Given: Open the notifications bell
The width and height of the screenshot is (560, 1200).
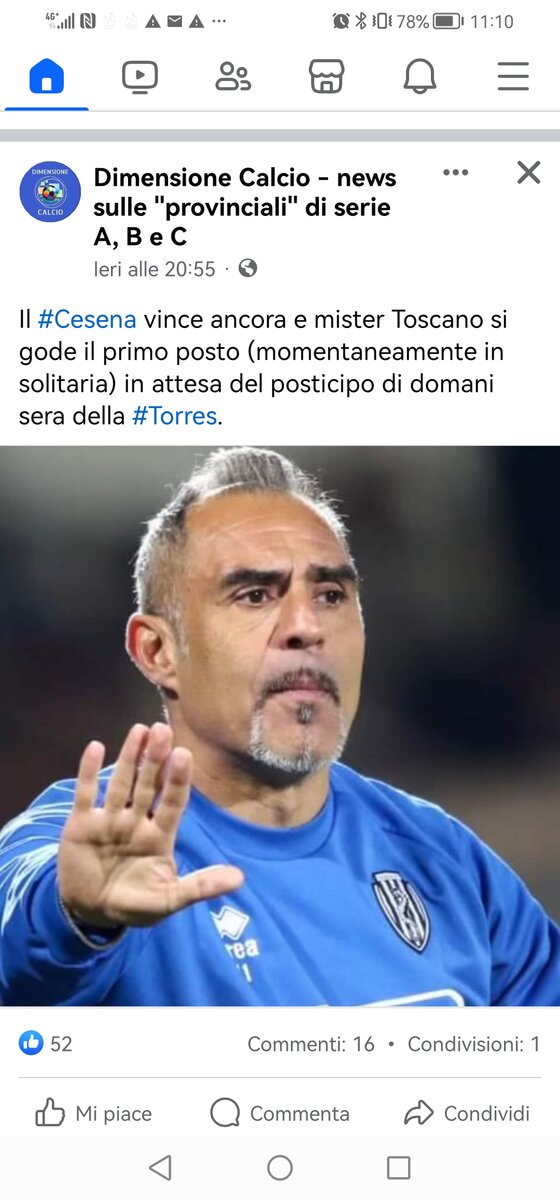Looking at the screenshot, I should (x=420, y=76).
